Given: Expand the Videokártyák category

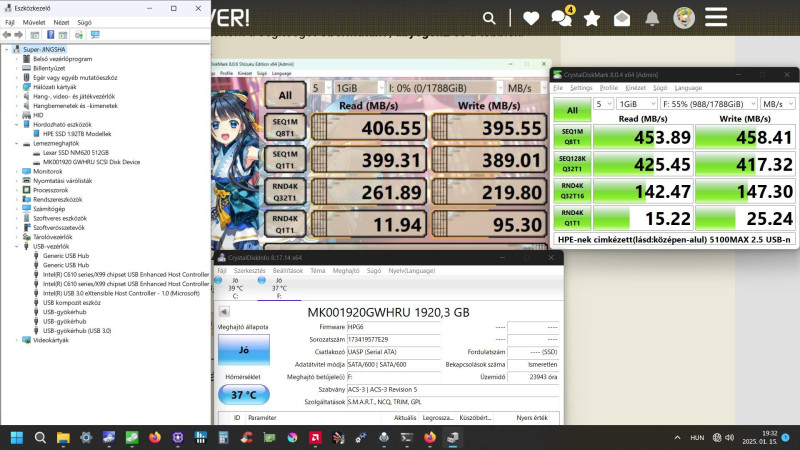Looking at the screenshot, I should [16, 340].
